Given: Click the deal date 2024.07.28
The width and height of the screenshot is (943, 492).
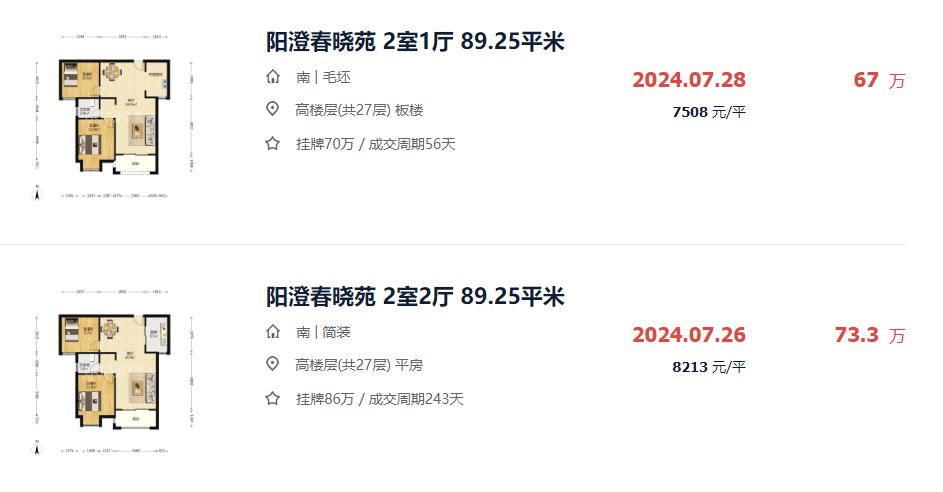Looking at the screenshot, I should tap(689, 80).
